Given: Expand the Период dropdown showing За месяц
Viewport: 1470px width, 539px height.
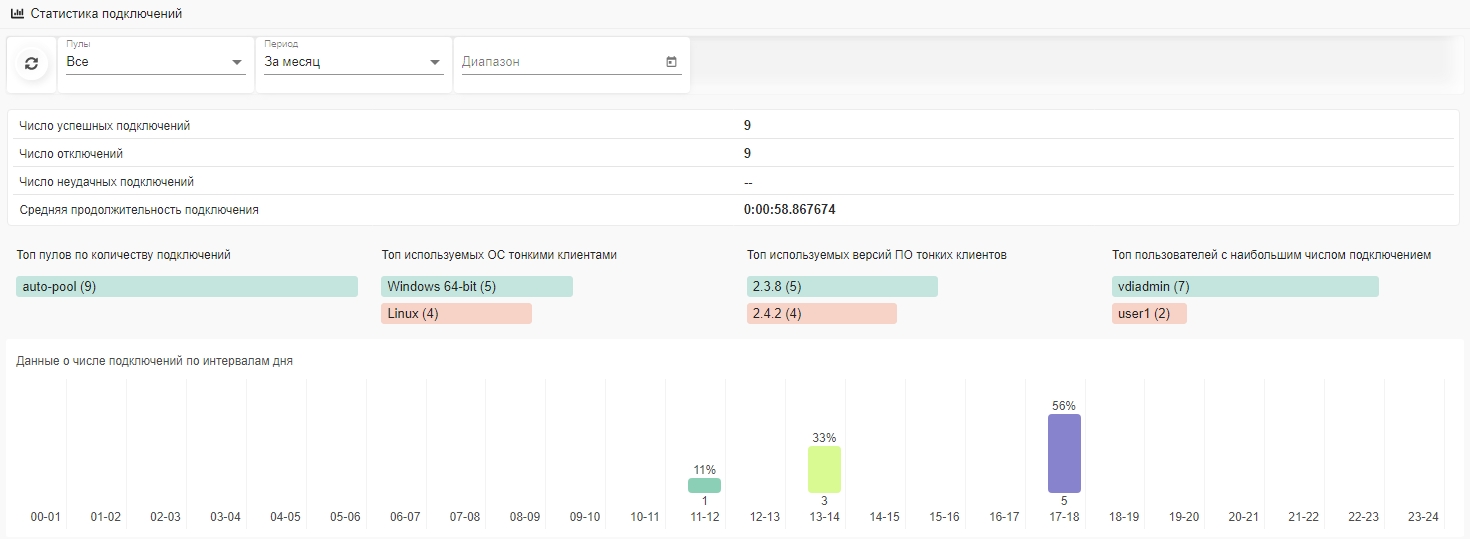Looking at the screenshot, I should 353,62.
